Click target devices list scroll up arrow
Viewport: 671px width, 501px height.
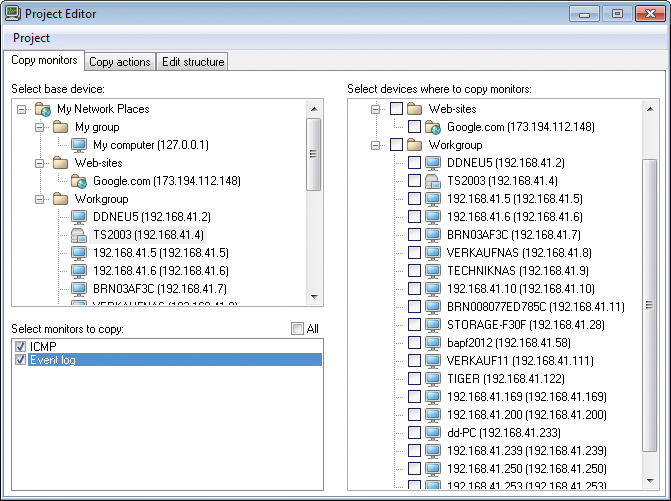point(650,109)
